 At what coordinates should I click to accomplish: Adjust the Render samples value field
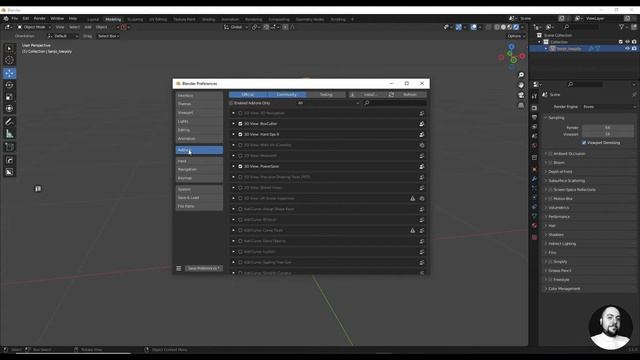click(608, 128)
